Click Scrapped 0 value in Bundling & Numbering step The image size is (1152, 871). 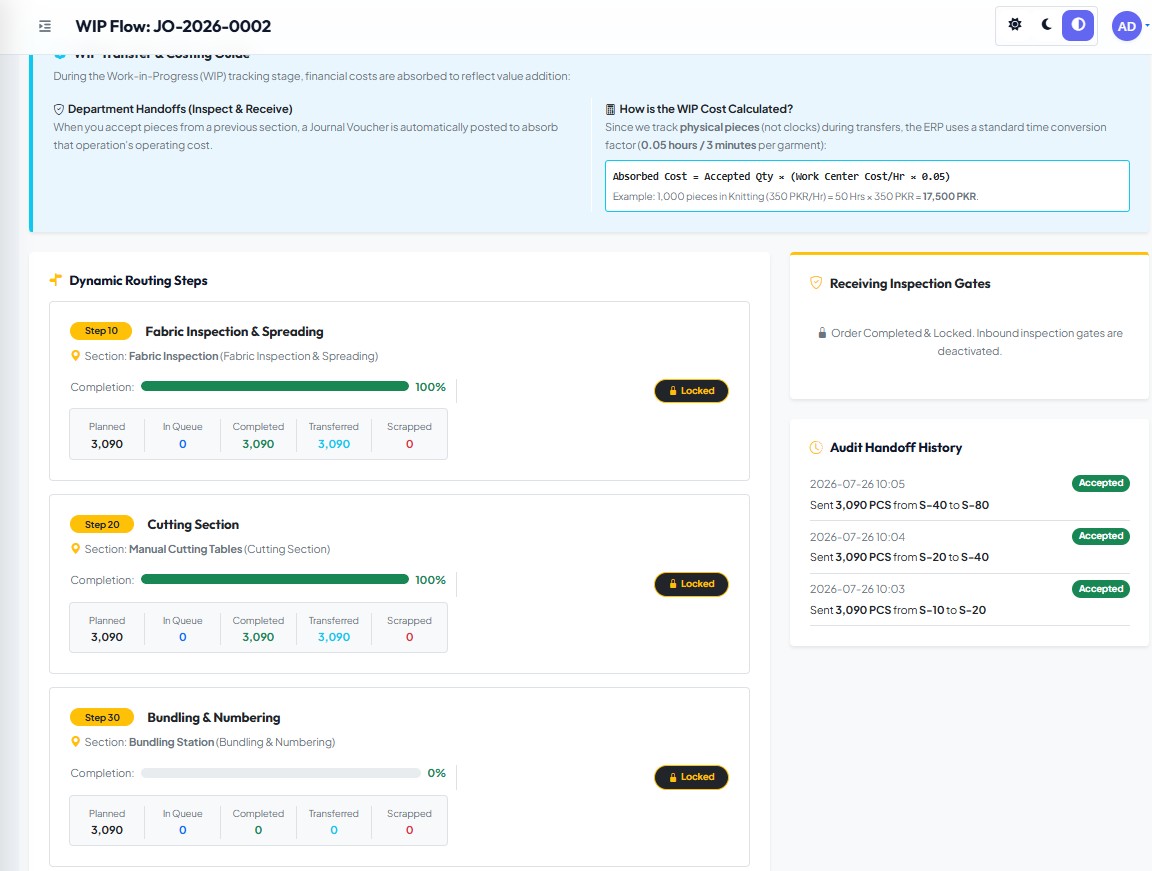[x=409, y=831]
